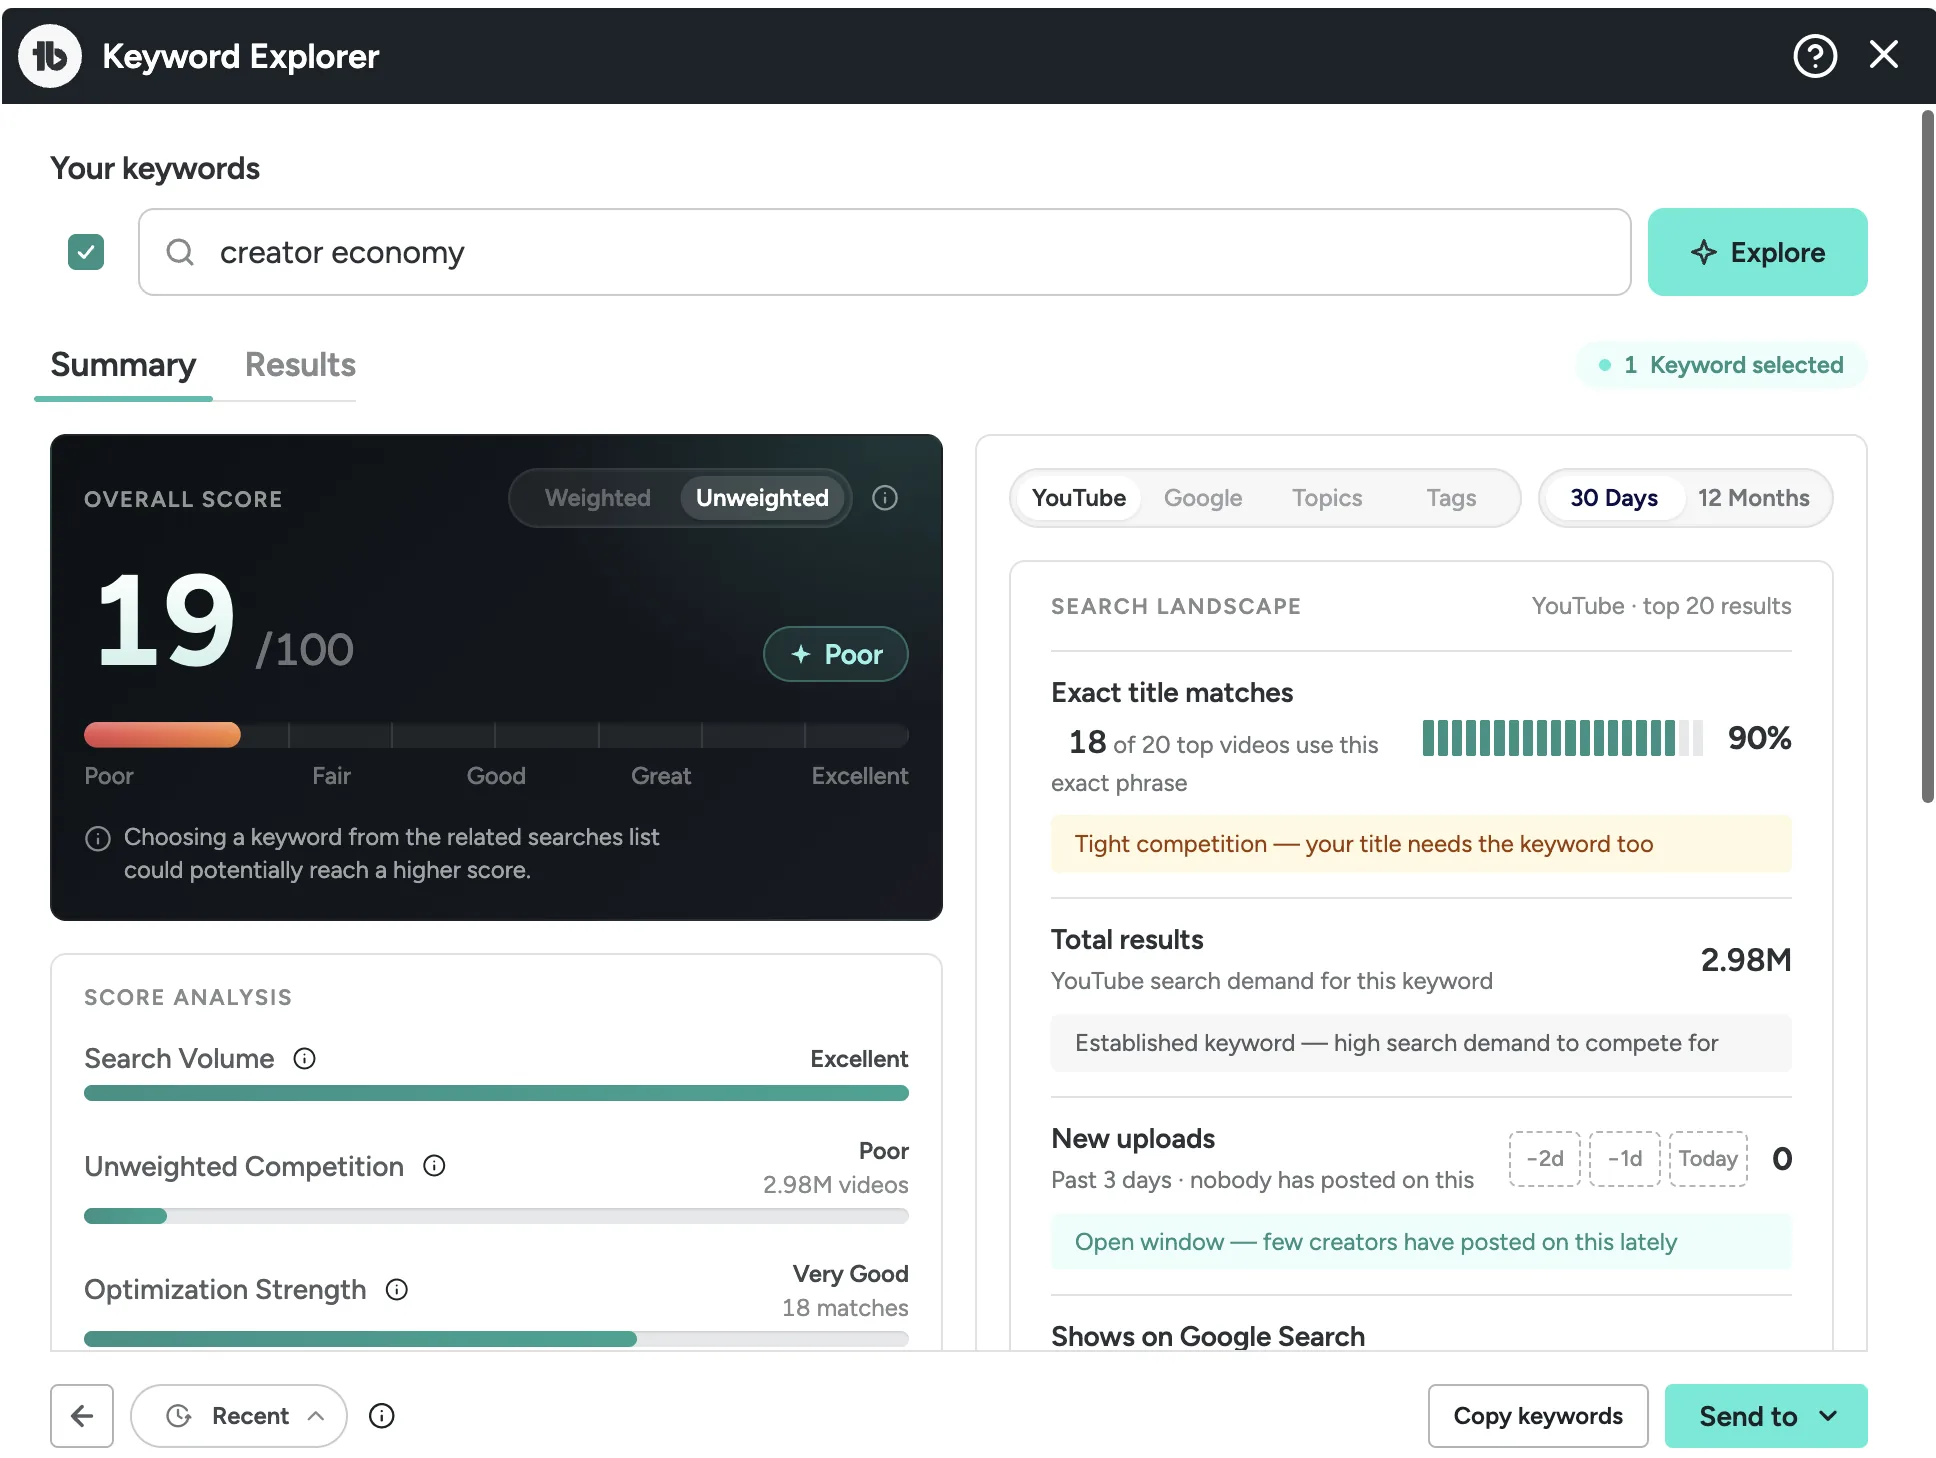Click the Explore button

(1757, 252)
